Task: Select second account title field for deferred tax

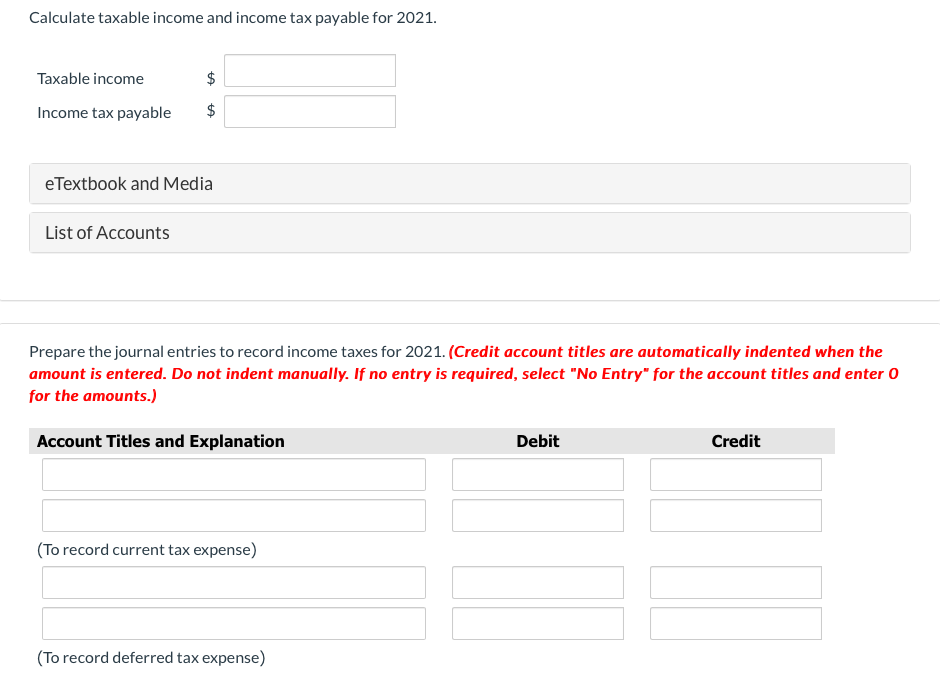Action: [x=234, y=623]
